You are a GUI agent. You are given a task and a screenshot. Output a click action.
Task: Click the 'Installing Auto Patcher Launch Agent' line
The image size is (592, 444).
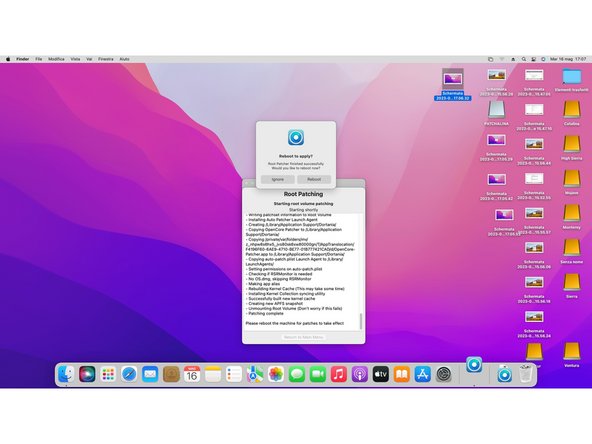pyautogui.click(x=282, y=220)
